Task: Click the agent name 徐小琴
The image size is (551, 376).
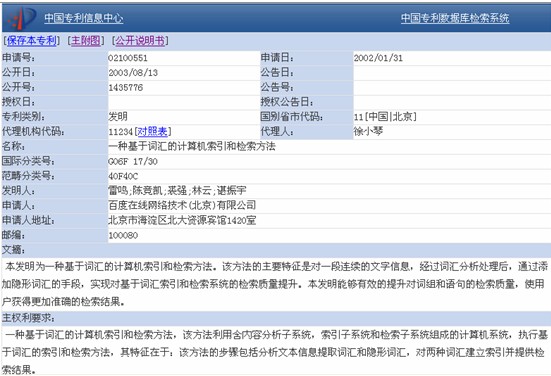Action: point(368,131)
